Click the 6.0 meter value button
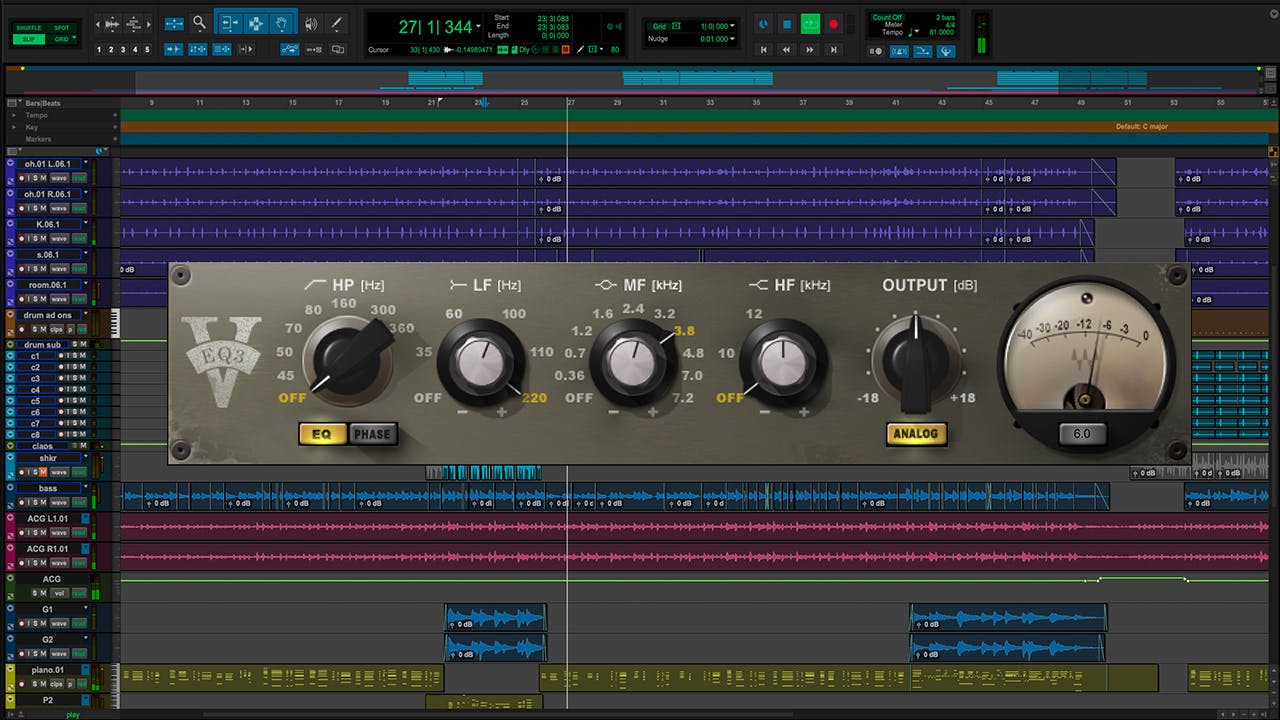 coord(1082,434)
